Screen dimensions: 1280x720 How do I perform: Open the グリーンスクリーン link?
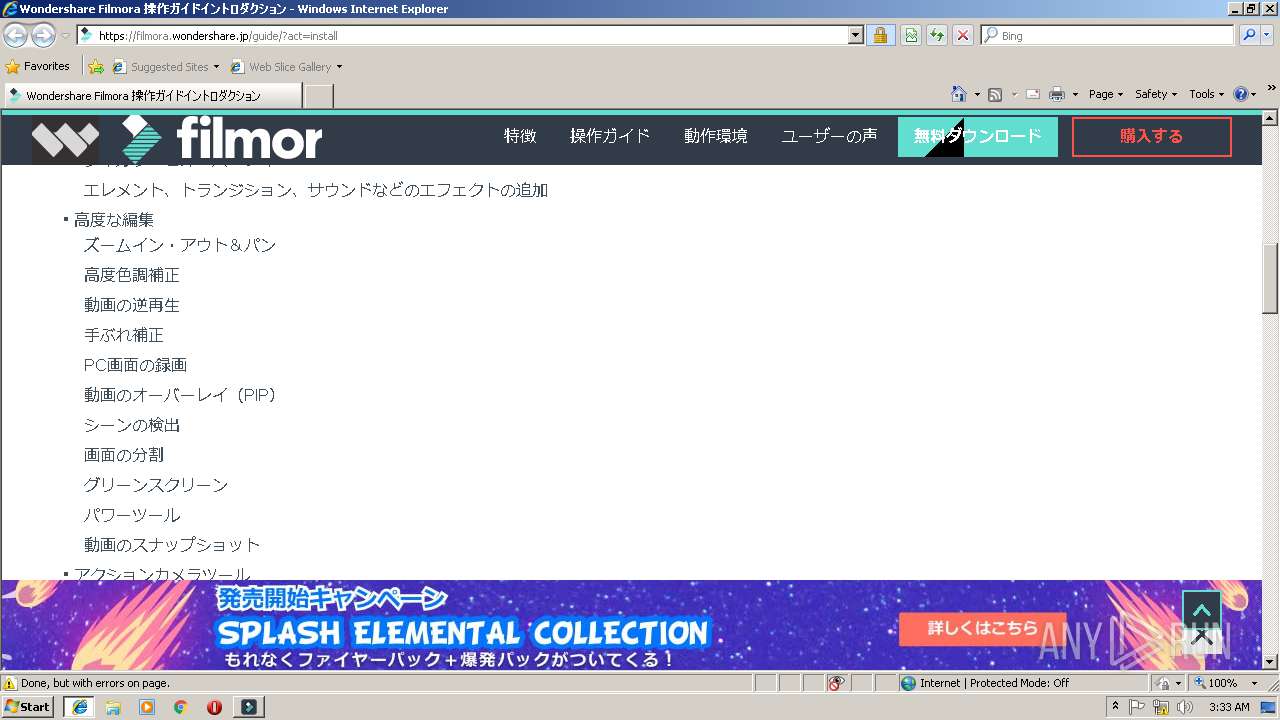coord(156,485)
